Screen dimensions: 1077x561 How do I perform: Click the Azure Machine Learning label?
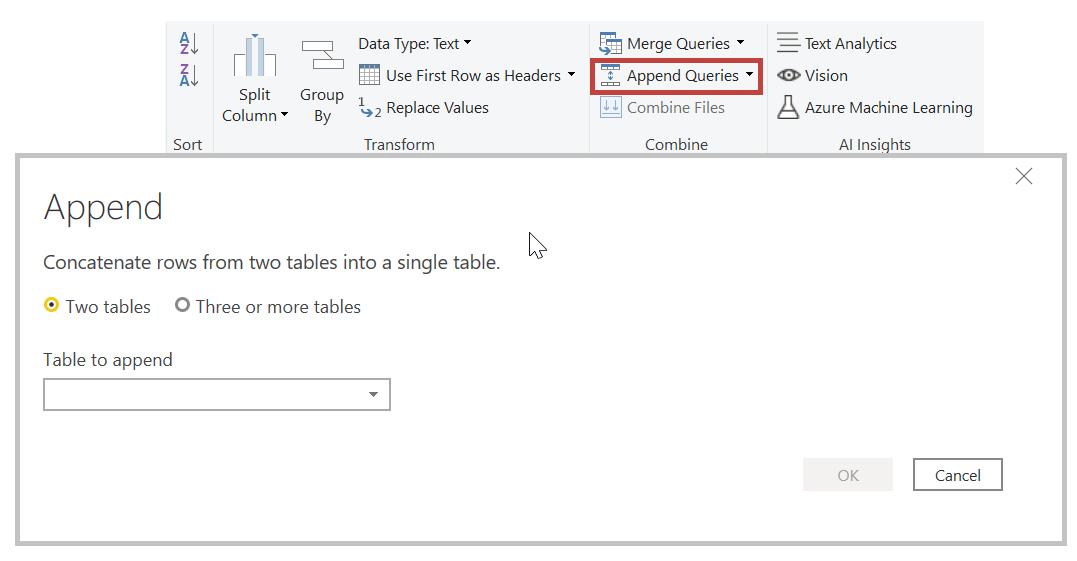[889, 108]
